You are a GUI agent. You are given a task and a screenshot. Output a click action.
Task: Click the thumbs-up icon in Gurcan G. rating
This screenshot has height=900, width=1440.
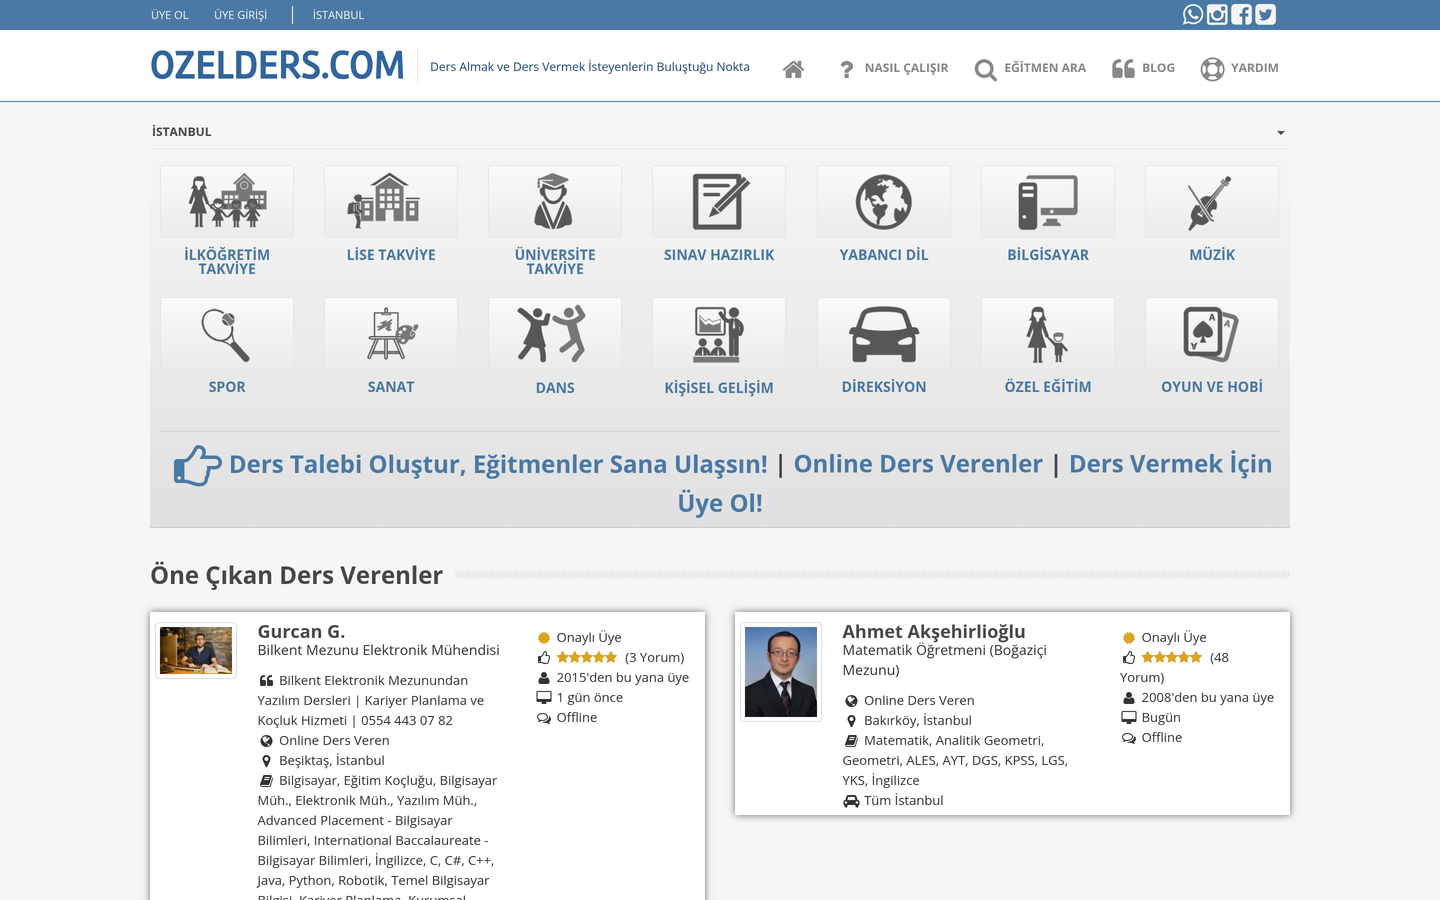(x=544, y=658)
